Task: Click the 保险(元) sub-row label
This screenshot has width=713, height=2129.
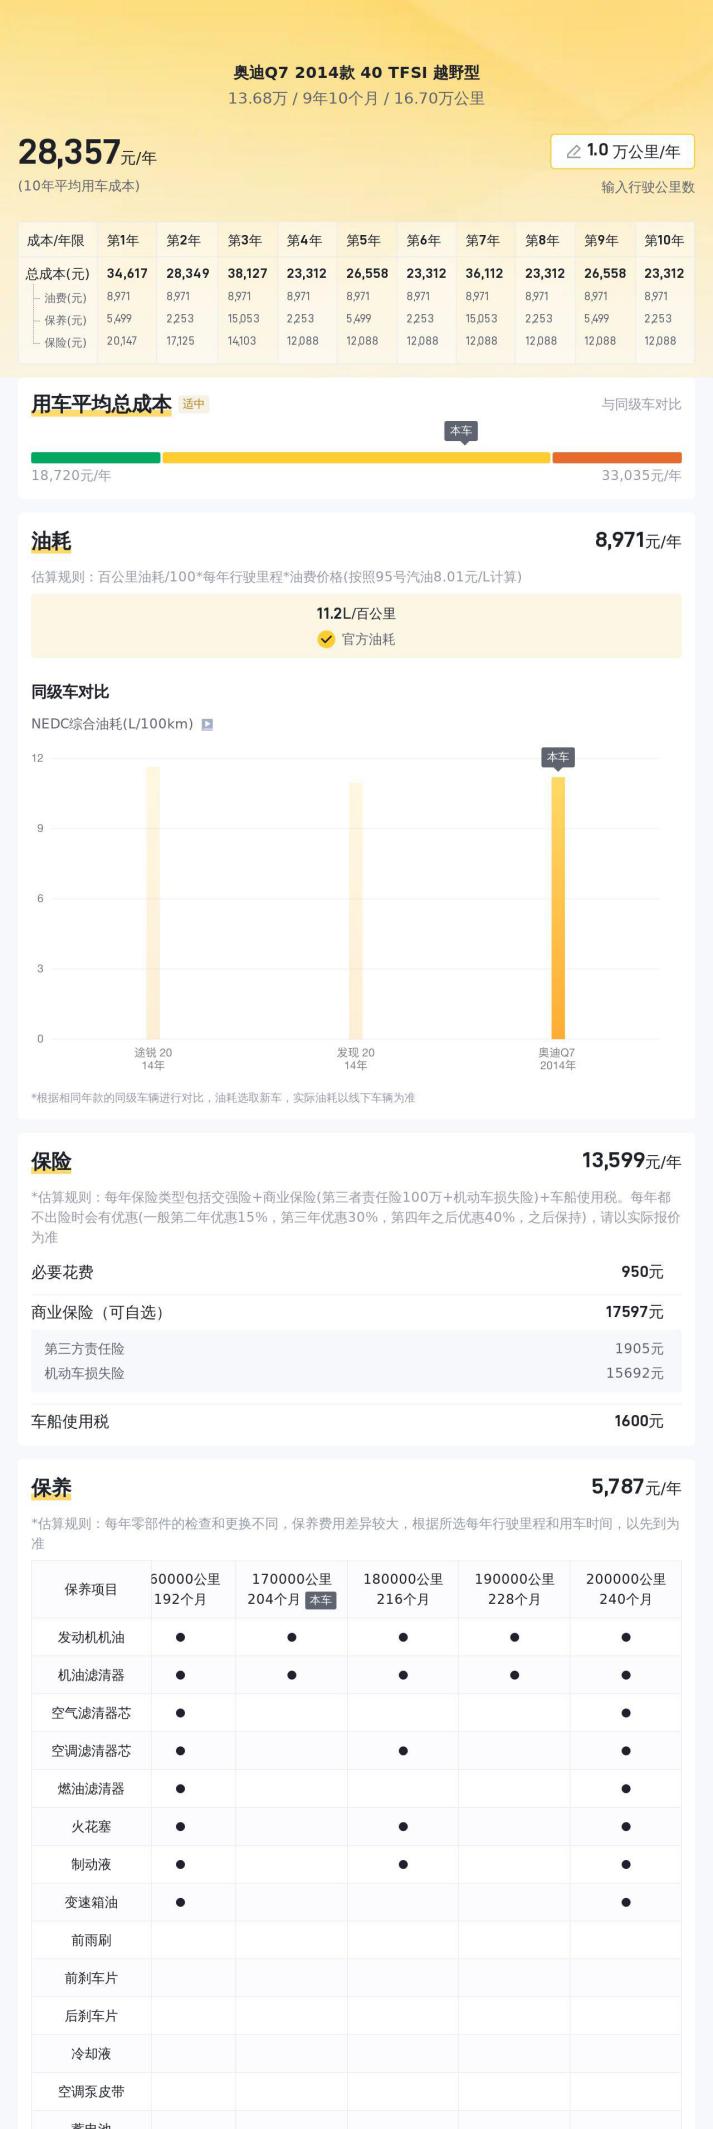Action: coord(65,342)
